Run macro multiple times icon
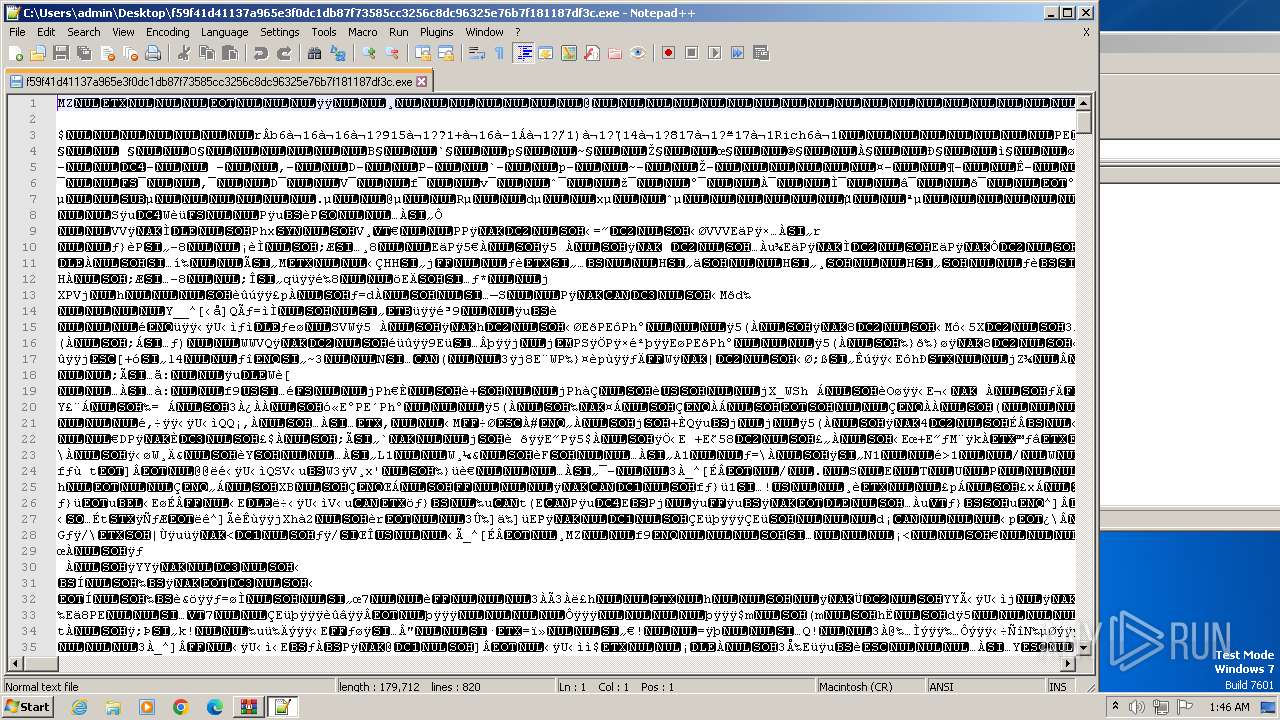The width and height of the screenshot is (1280, 720). tap(737, 53)
